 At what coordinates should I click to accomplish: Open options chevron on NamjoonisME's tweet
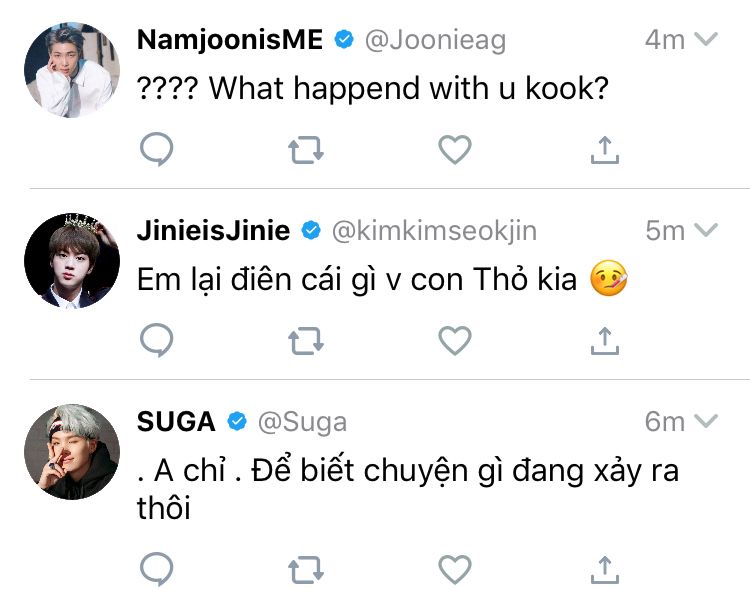(706, 40)
